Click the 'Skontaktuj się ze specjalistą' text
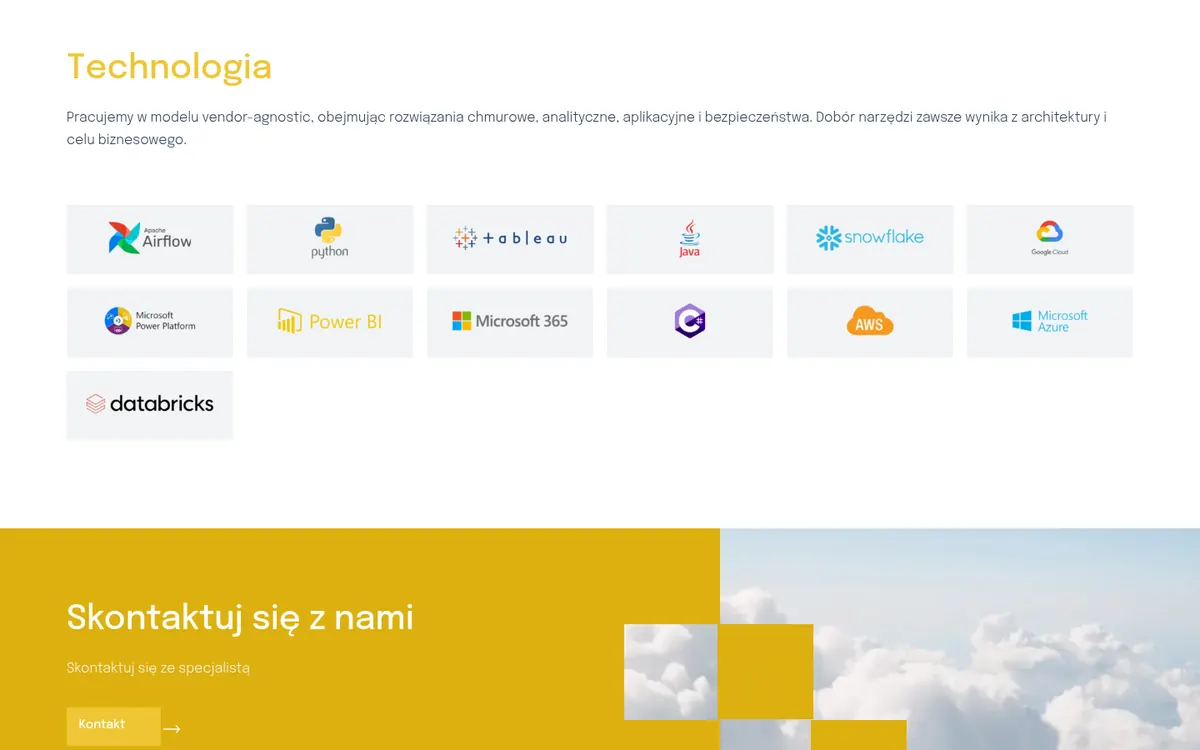This screenshot has height=750, width=1200. point(158,668)
